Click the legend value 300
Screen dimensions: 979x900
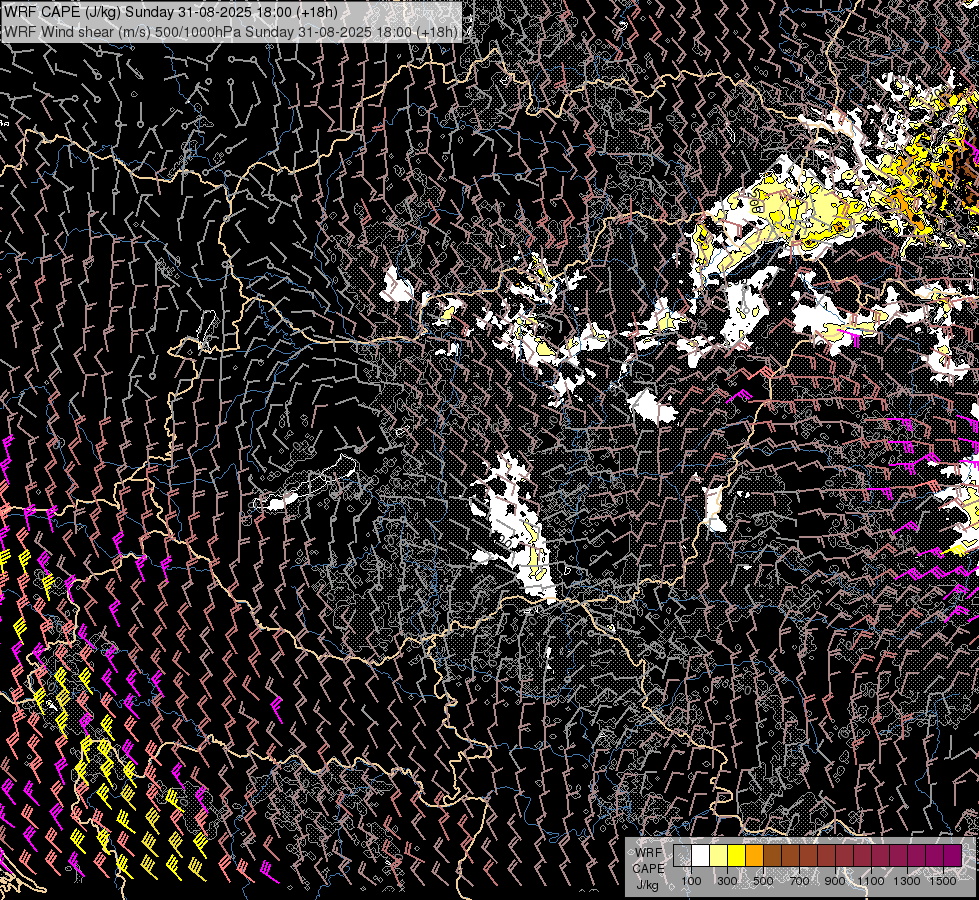click(x=727, y=881)
